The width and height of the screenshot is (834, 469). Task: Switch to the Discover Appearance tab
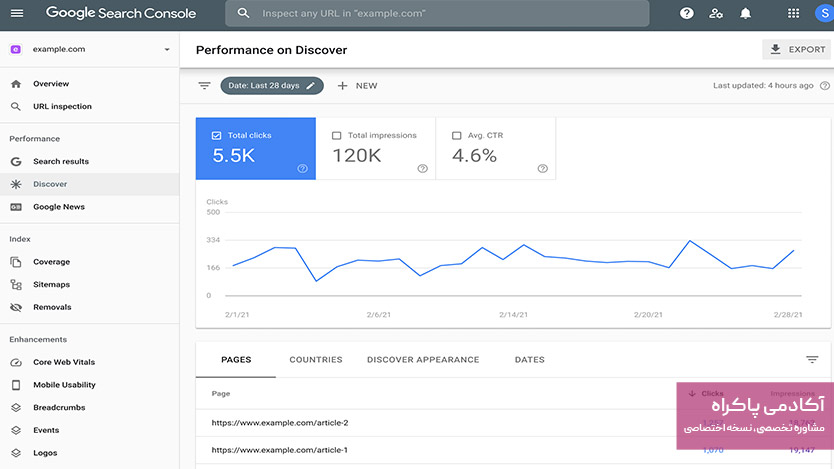423,360
